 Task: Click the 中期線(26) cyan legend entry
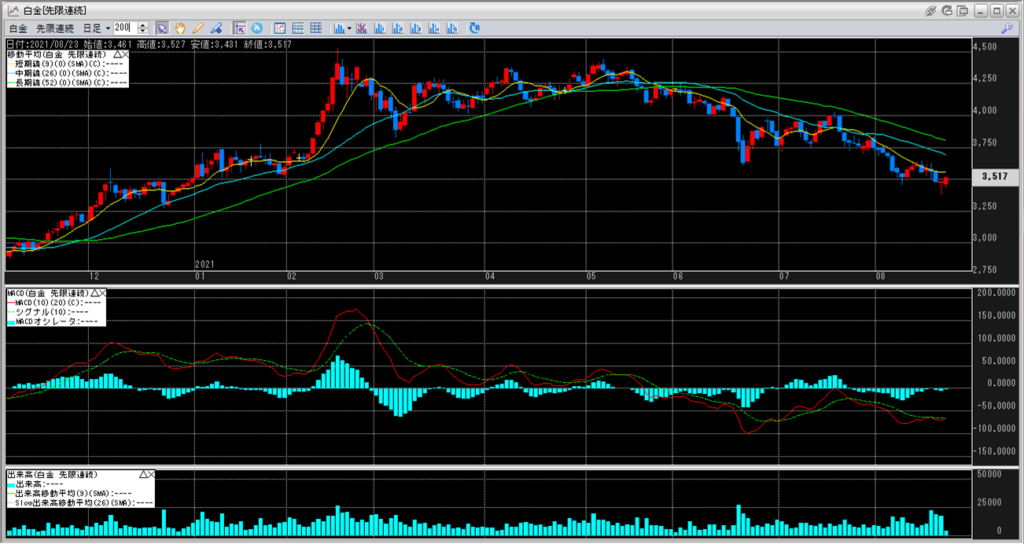67,73
